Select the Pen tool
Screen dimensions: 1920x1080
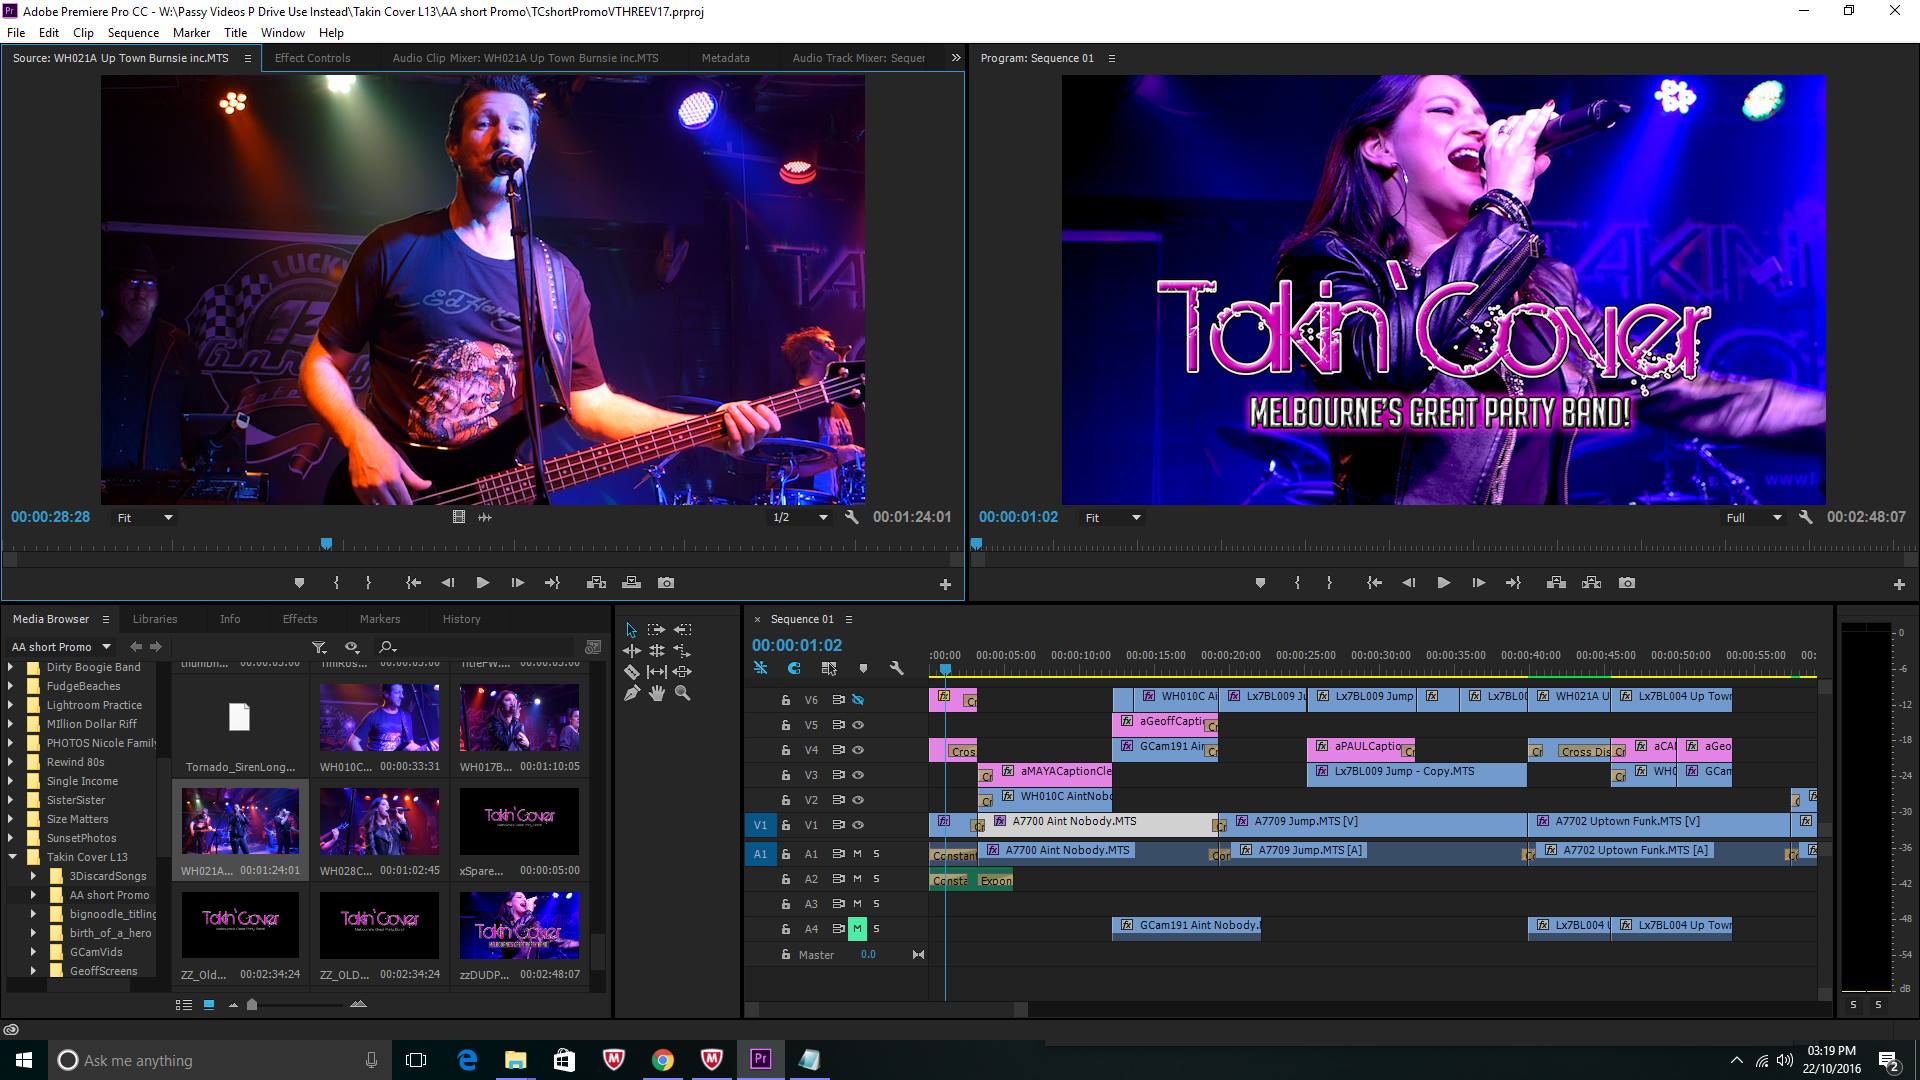(631, 693)
